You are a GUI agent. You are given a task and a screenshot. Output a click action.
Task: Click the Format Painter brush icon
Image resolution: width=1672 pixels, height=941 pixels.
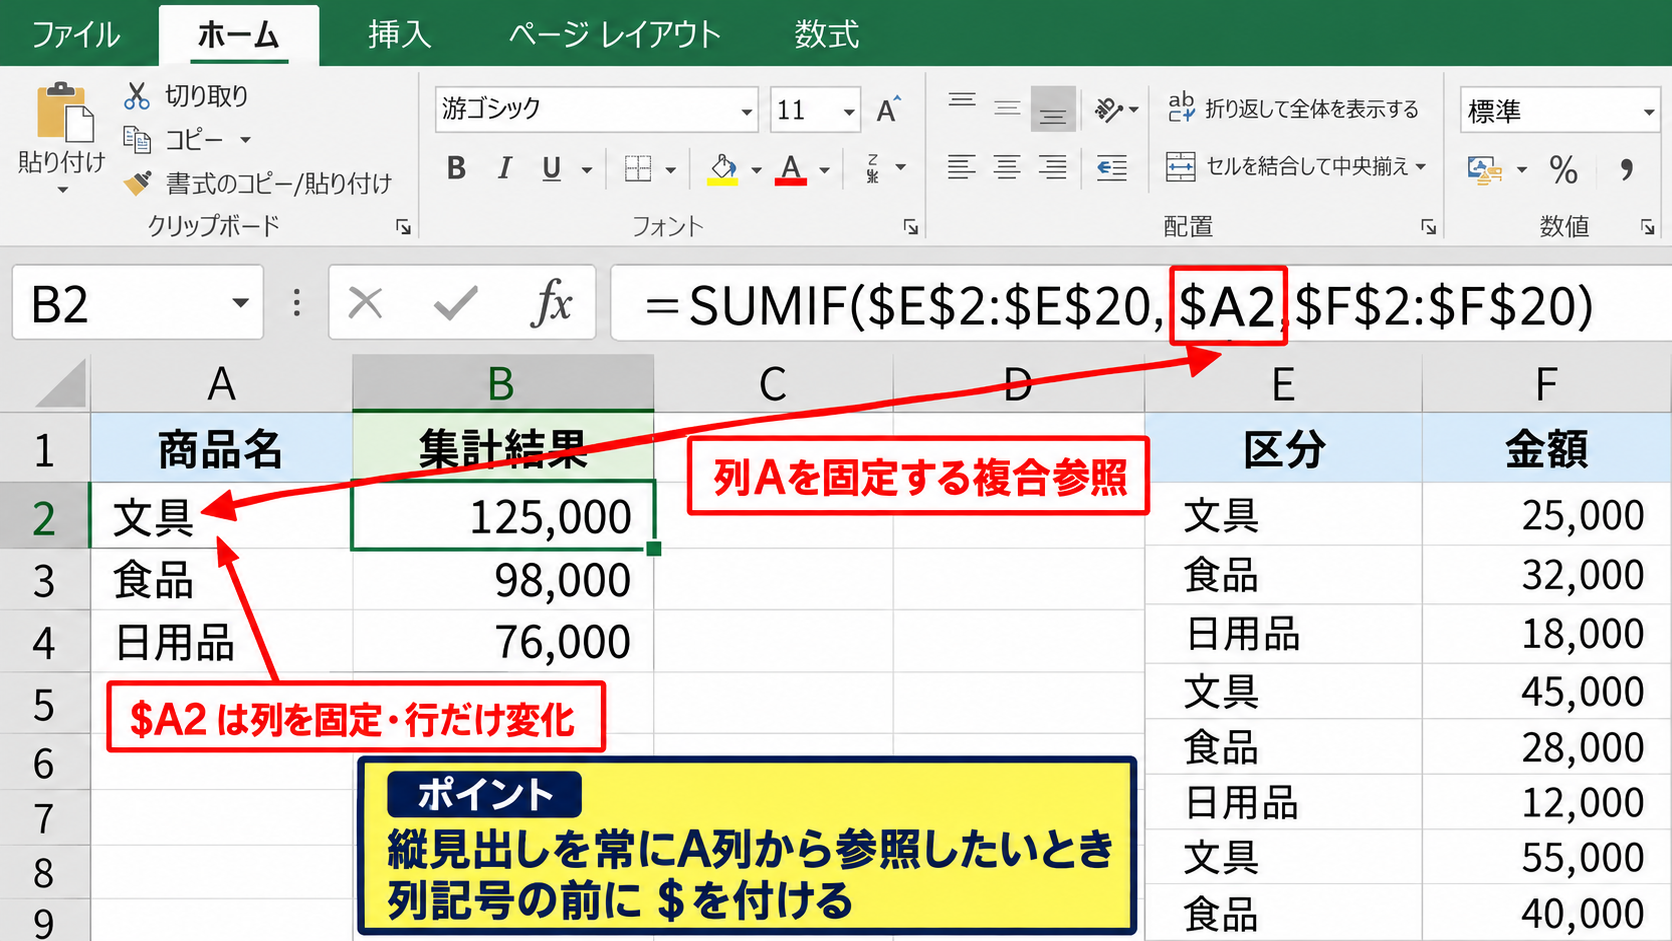137,183
